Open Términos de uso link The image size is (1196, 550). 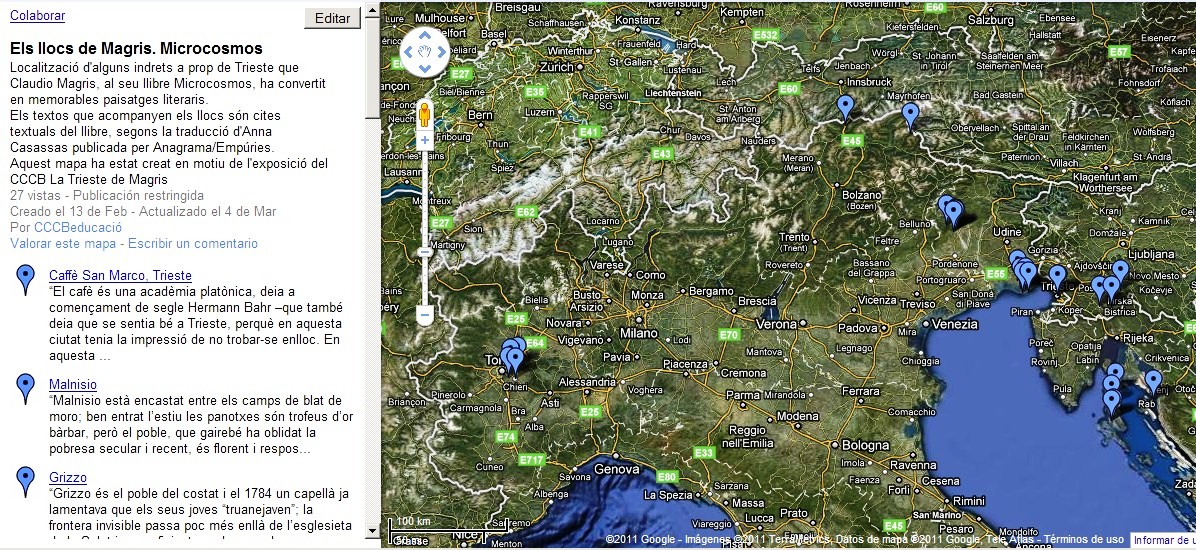pos(1084,539)
